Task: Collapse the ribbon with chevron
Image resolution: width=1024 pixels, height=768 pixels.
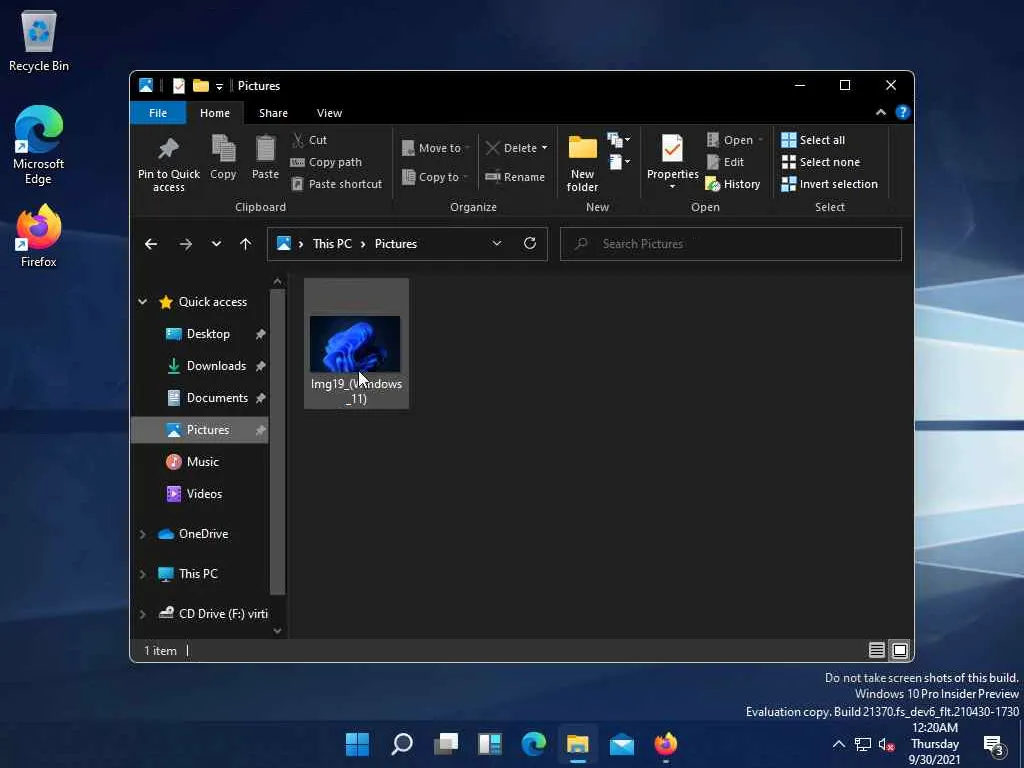Action: coord(880,112)
